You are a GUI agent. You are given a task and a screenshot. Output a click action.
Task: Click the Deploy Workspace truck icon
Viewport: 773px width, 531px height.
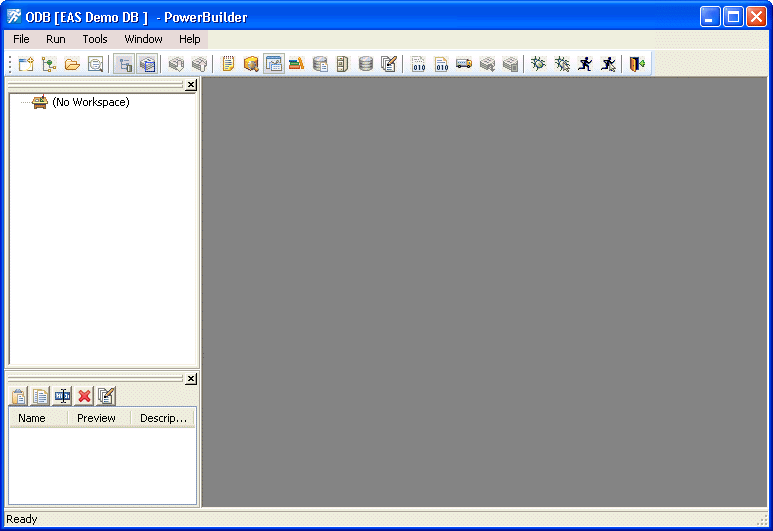[464, 64]
